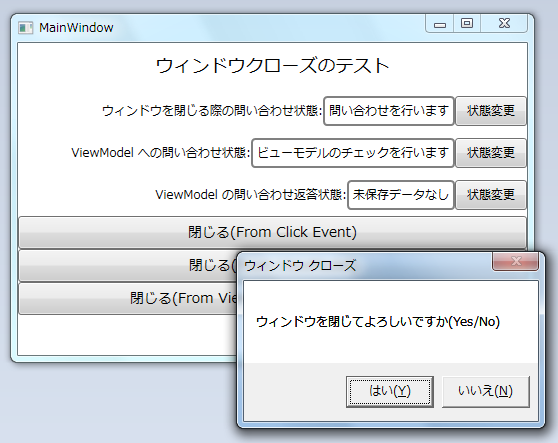The height and width of the screenshot is (443, 558).
Task: Click the いいえ(N) button in dialog
Action: point(485,392)
